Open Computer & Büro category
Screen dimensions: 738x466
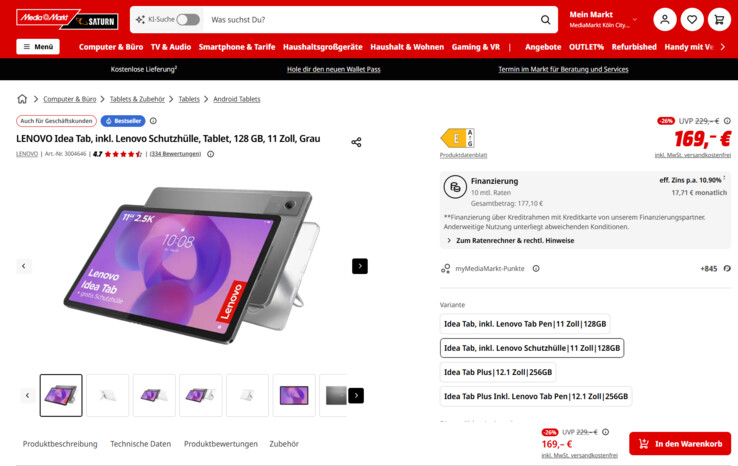point(111,47)
